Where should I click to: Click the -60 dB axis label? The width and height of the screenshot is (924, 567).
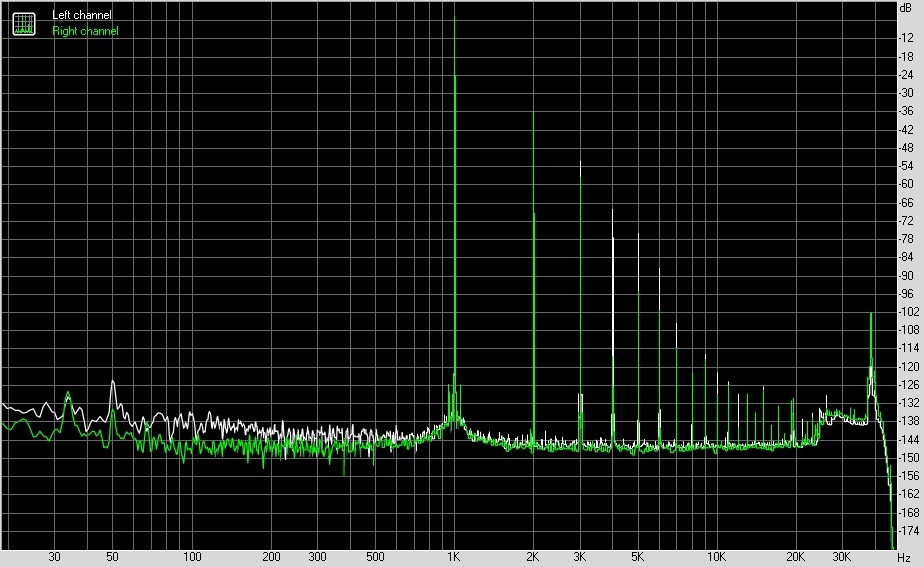(x=907, y=184)
